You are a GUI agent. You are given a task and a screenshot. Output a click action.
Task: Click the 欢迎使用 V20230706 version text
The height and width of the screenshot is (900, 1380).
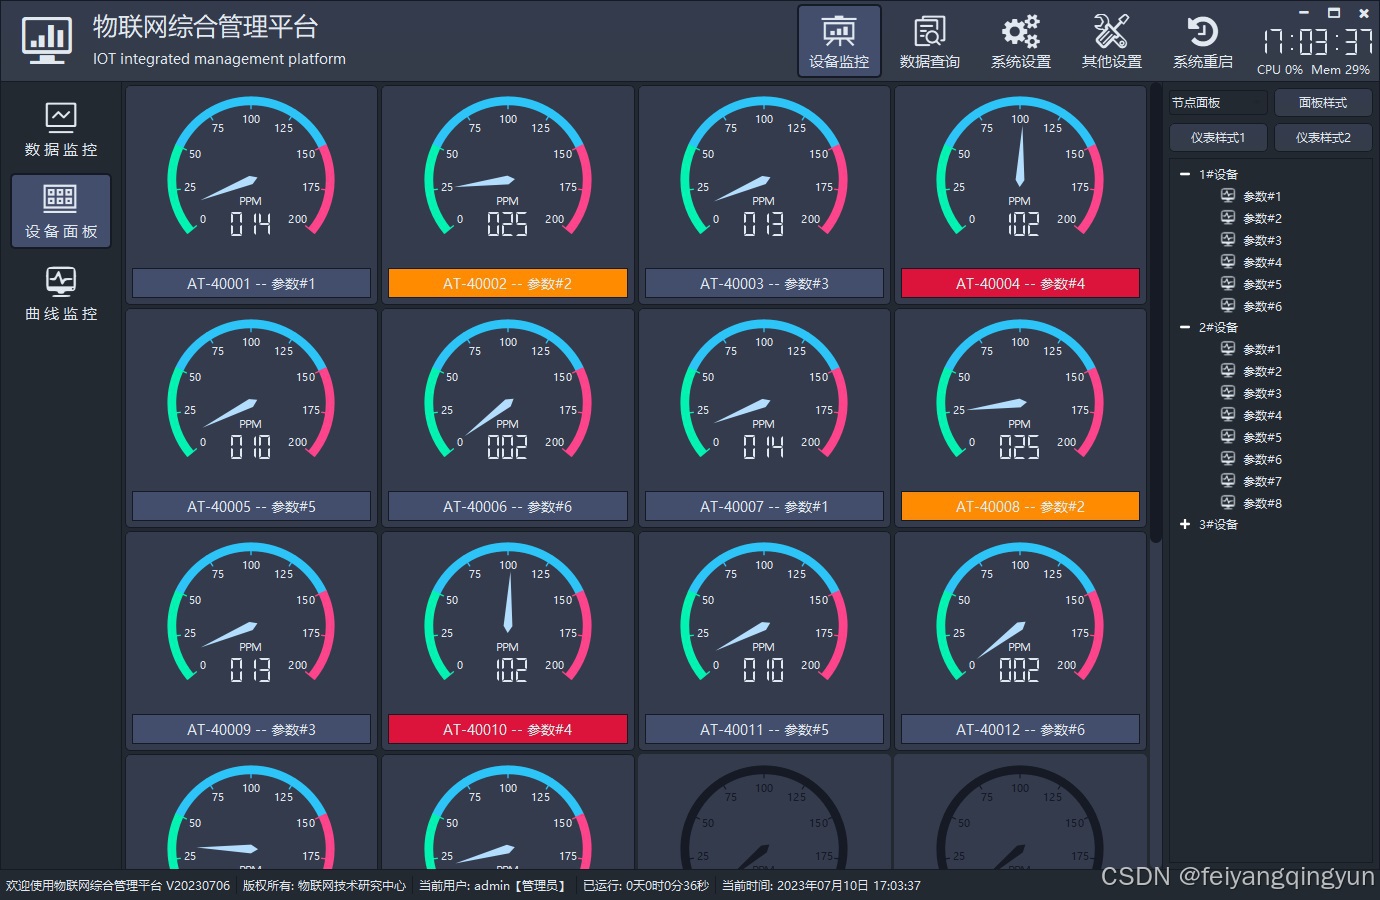pyautogui.click(x=118, y=885)
